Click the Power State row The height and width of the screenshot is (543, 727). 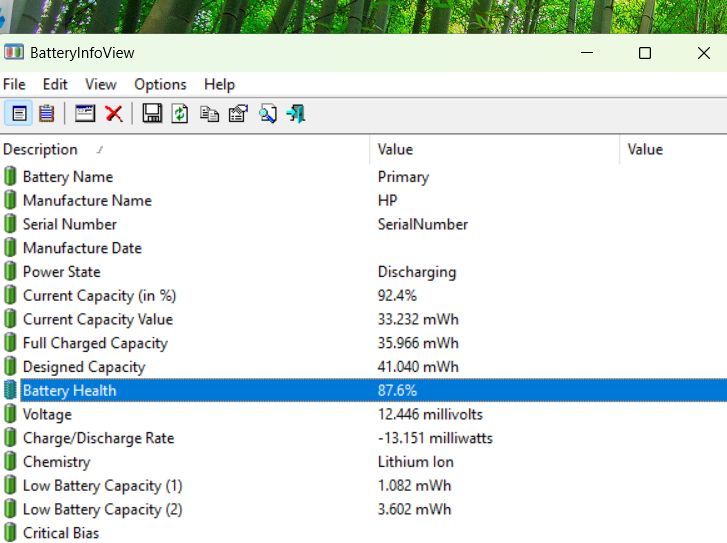pyautogui.click(x=61, y=272)
